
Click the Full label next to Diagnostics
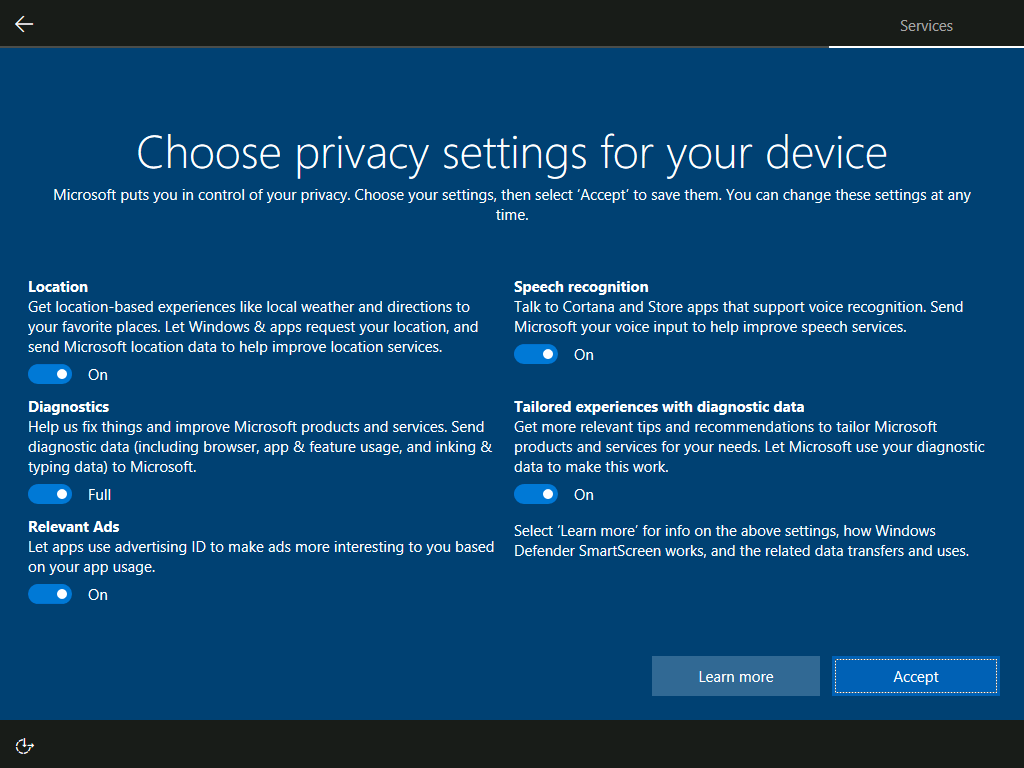100,493
